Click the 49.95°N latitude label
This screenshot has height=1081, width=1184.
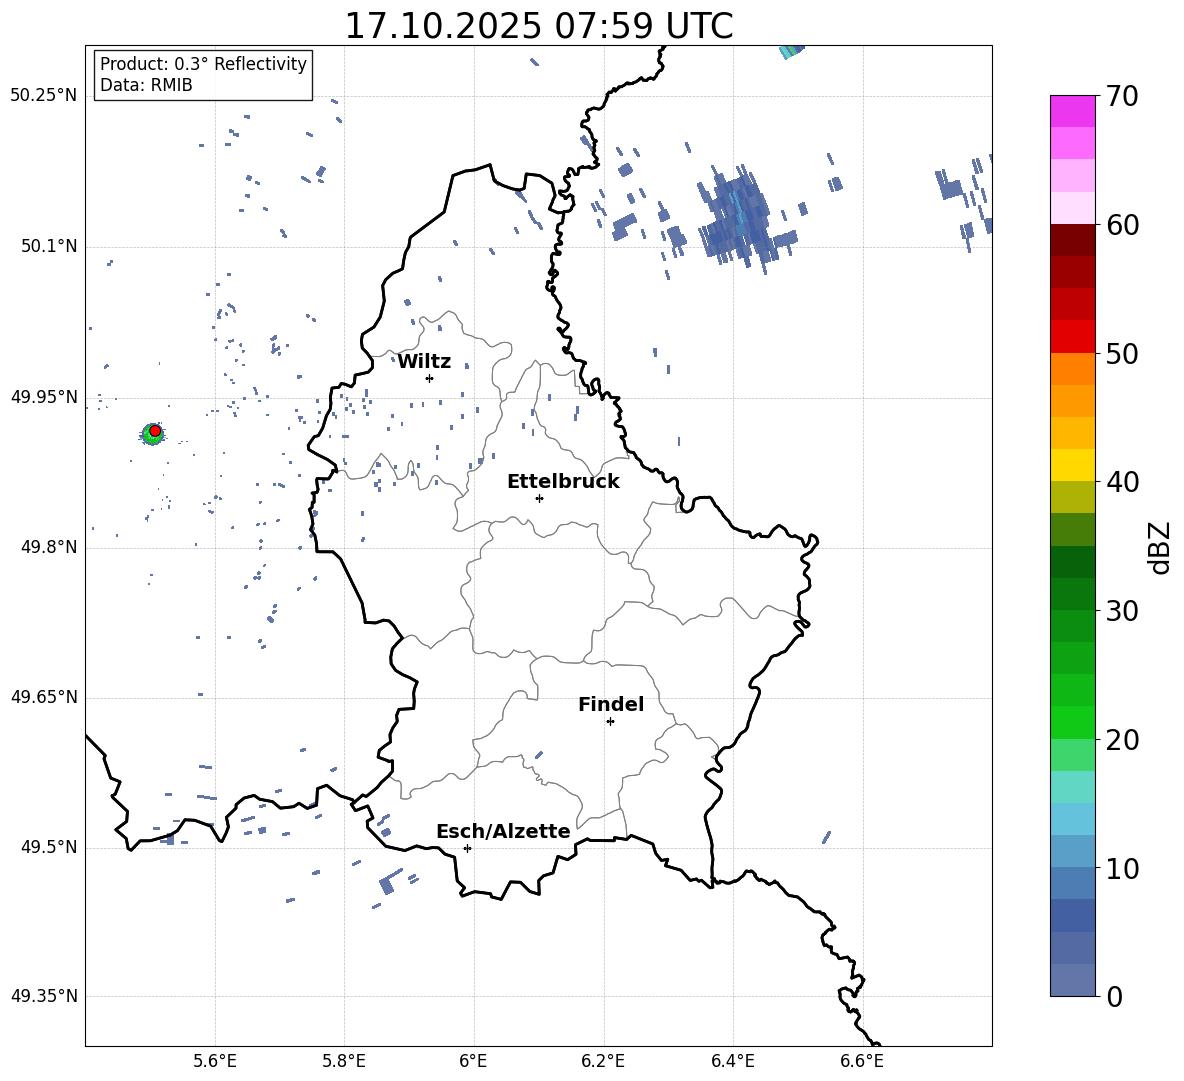click(x=44, y=397)
